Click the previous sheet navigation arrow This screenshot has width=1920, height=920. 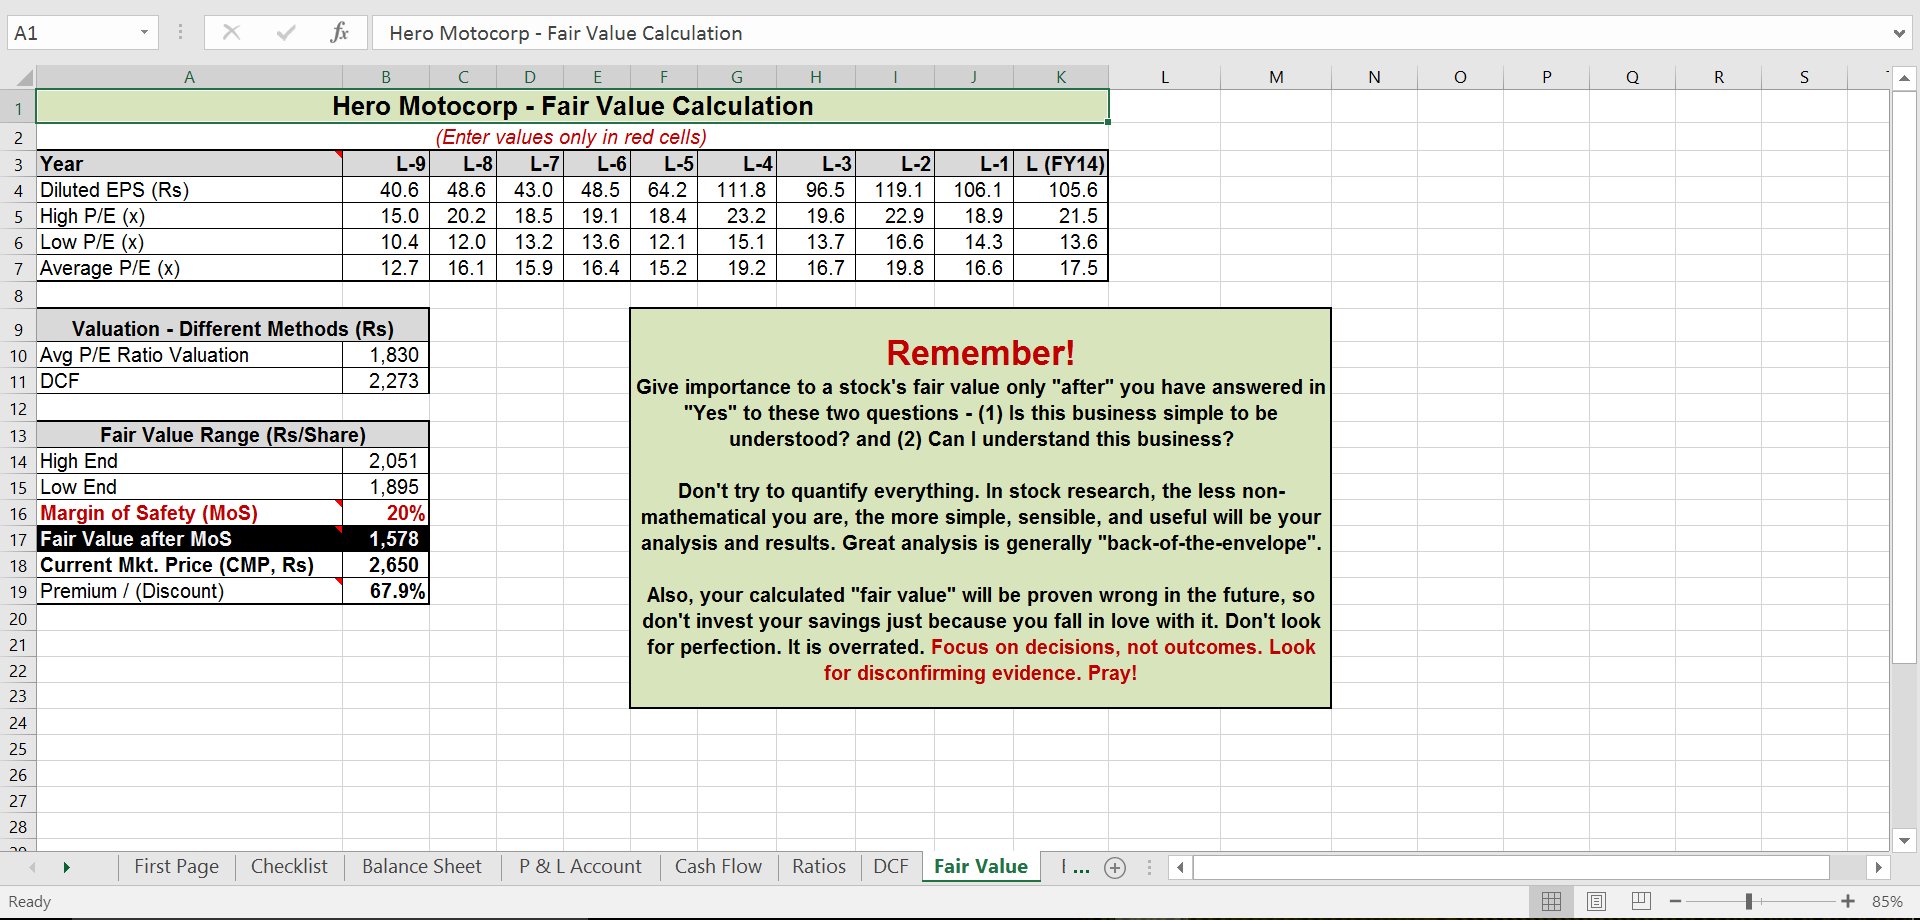(32, 867)
